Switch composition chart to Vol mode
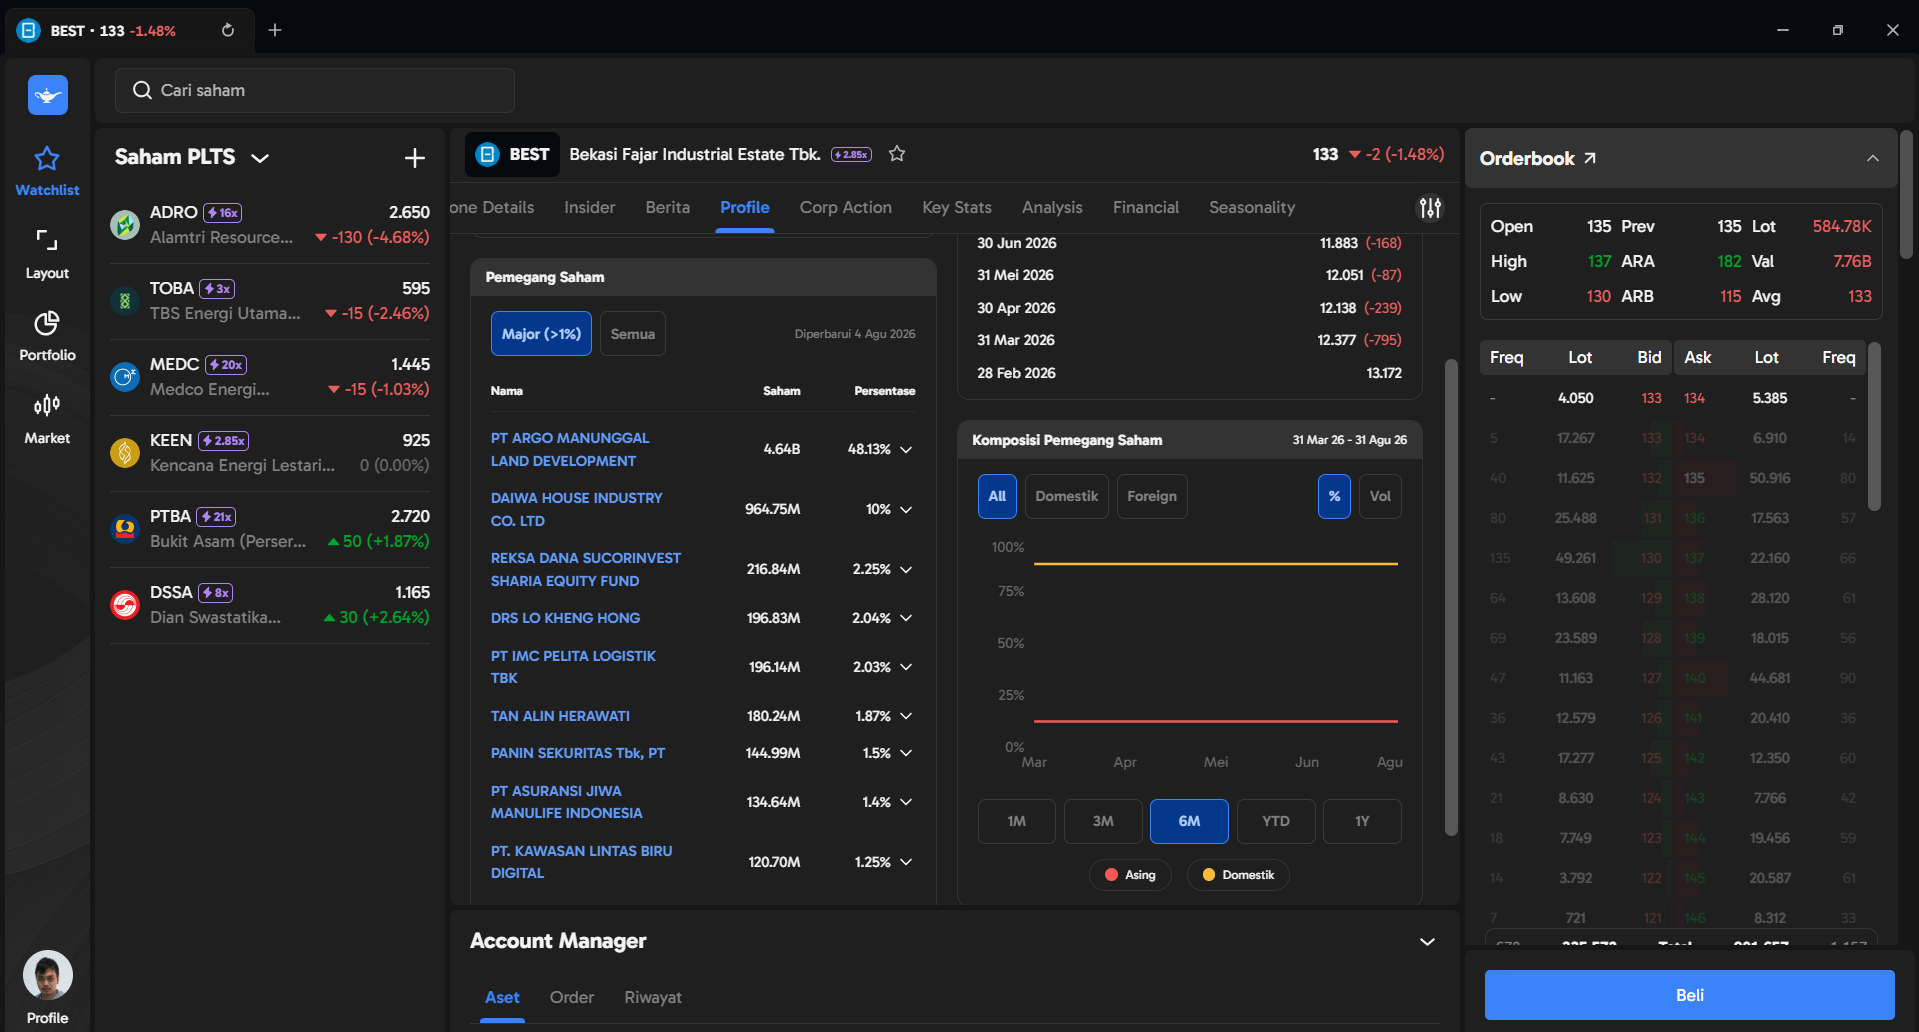Viewport: 1919px width, 1032px height. (x=1380, y=496)
